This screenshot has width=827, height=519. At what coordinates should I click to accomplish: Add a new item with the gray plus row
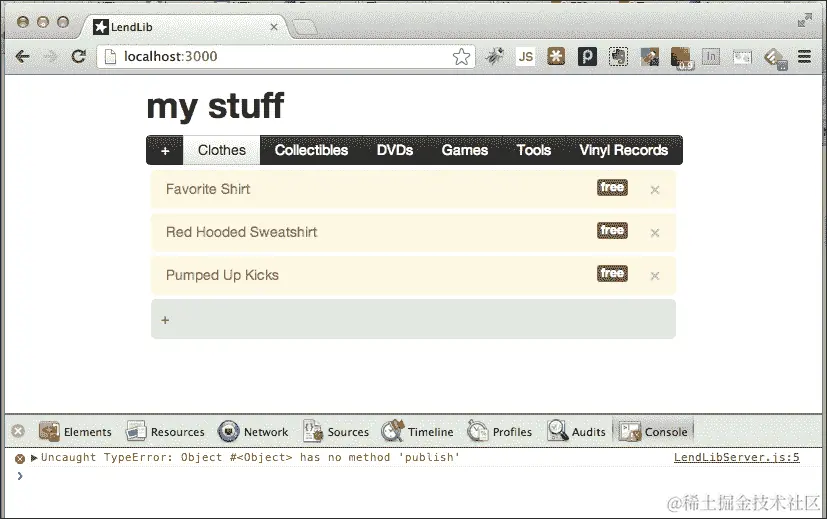(x=413, y=319)
